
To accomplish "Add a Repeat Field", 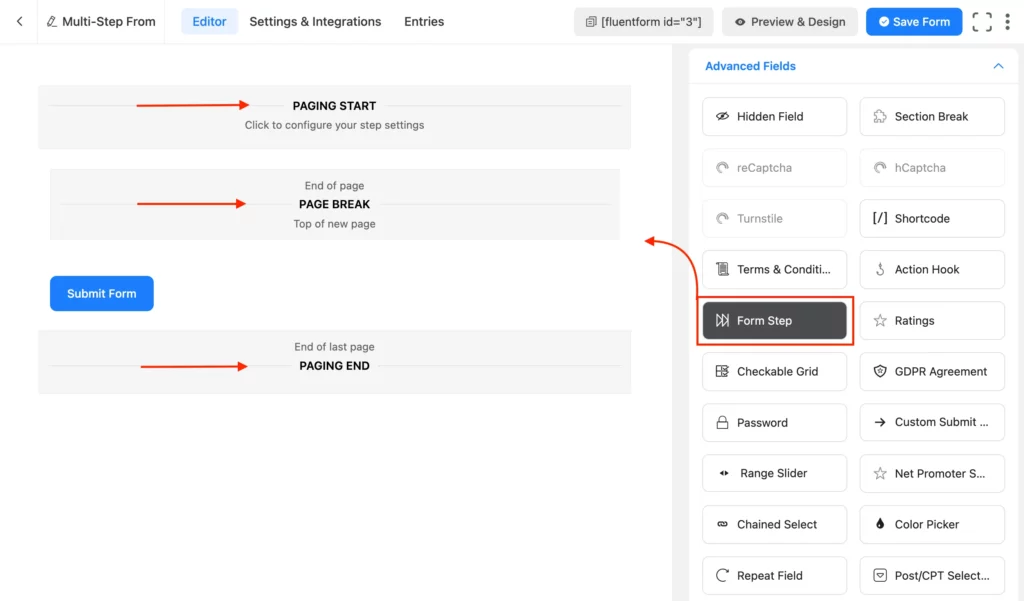I will coord(774,575).
